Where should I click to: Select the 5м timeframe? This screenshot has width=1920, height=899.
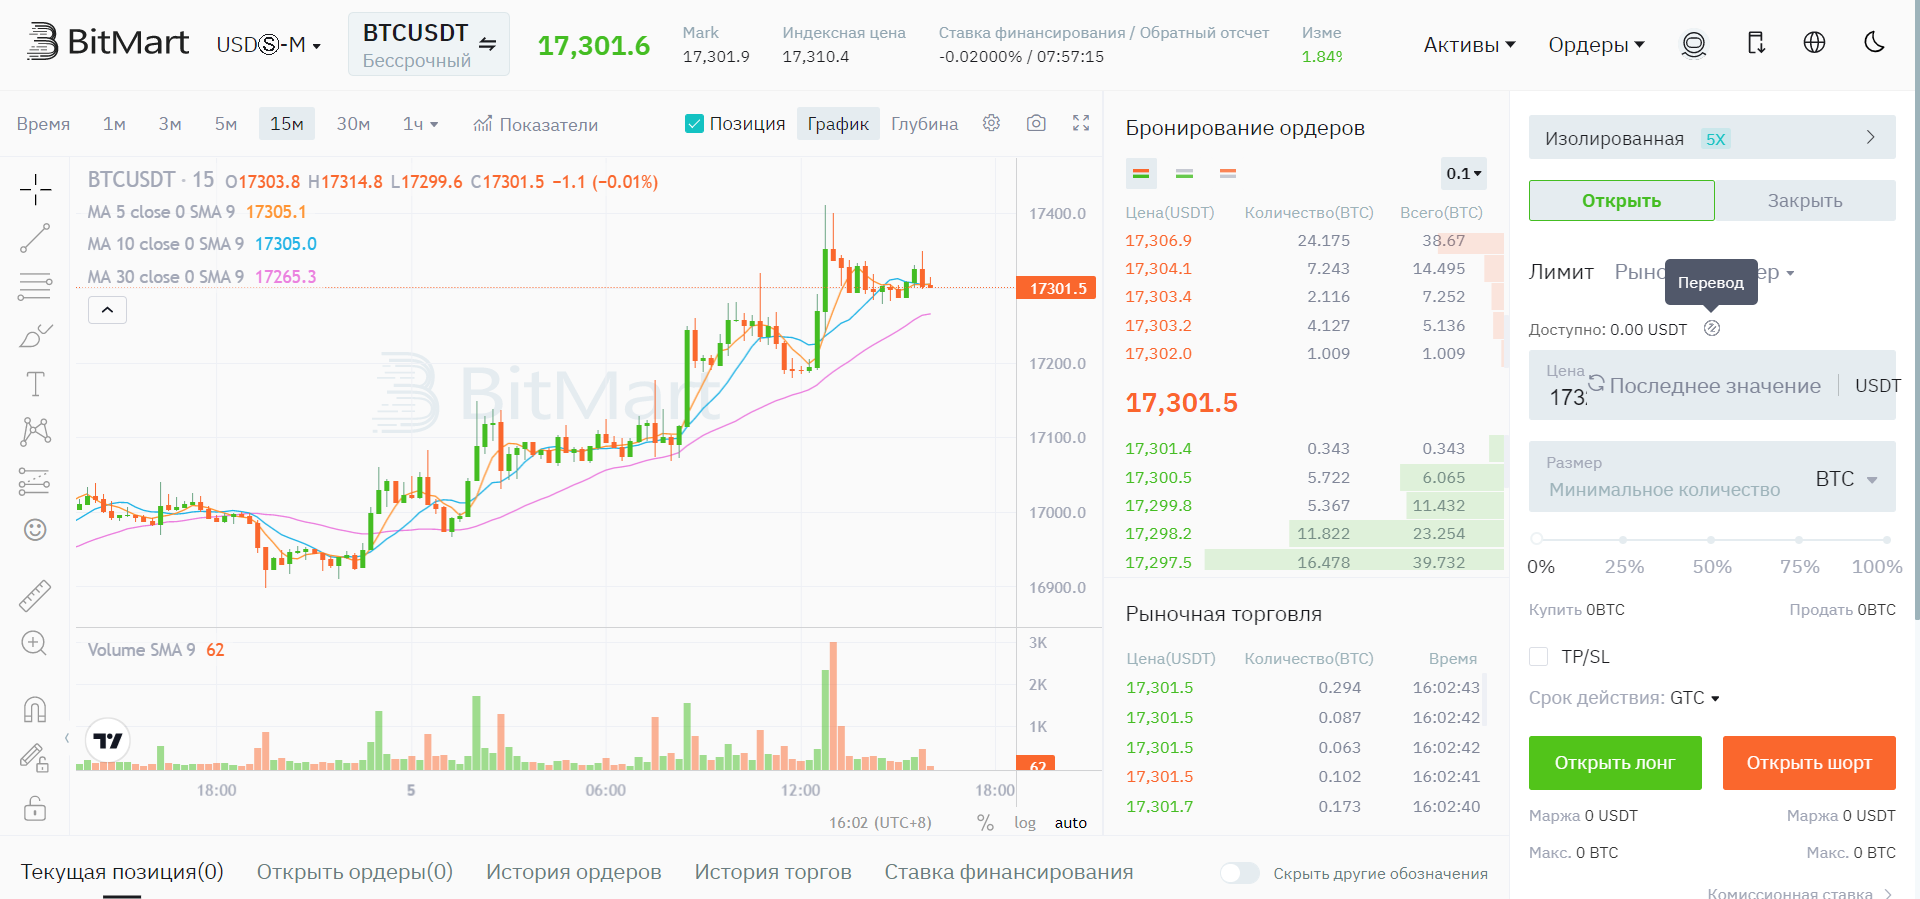(x=226, y=124)
